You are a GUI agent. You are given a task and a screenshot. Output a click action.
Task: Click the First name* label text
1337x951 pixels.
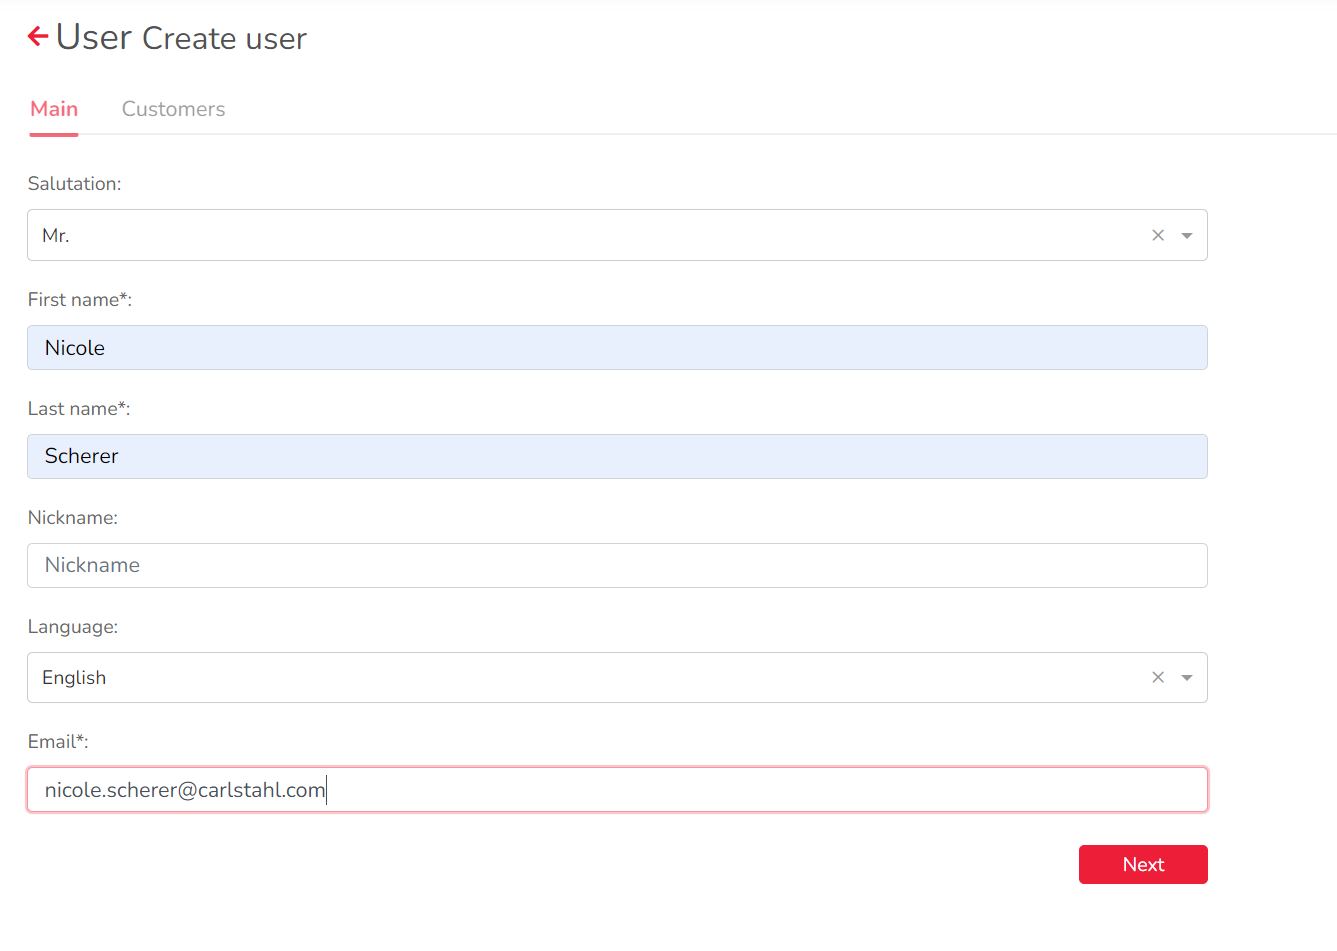pyautogui.click(x=79, y=300)
